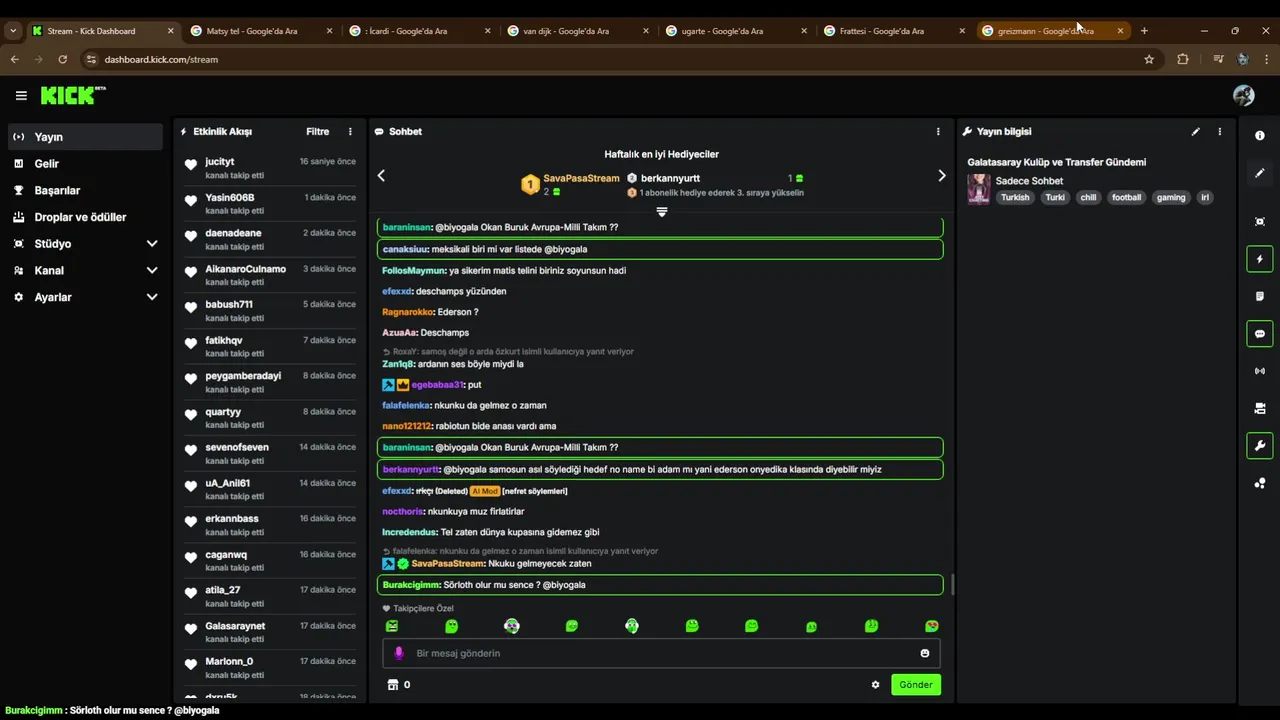Screen dimensions: 1280x720
Task: Open Etkinlik Akışı three-dot menu
Action: click(350, 131)
